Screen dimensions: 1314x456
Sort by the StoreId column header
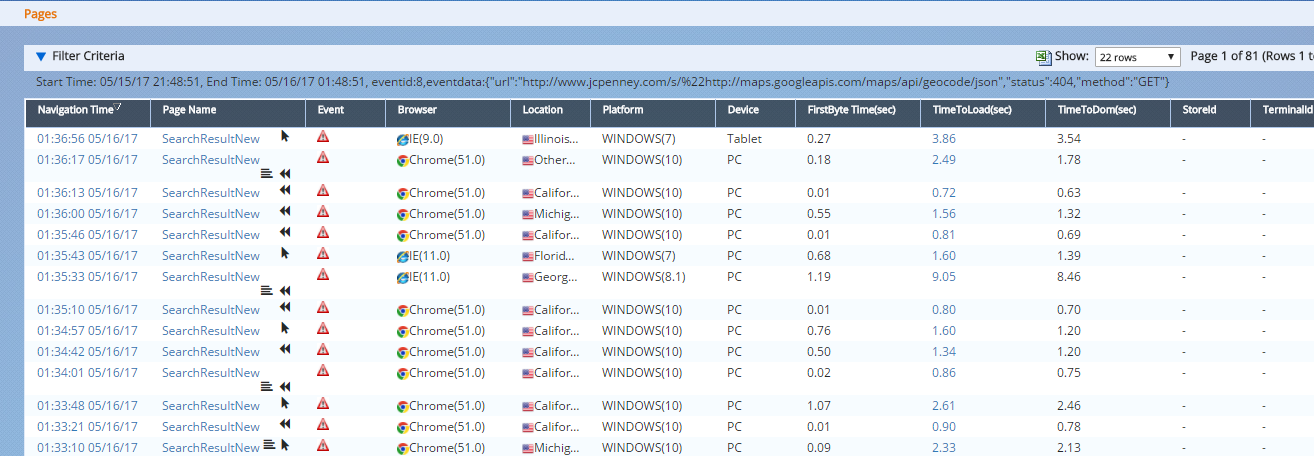pyautogui.click(x=1198, y=110)
